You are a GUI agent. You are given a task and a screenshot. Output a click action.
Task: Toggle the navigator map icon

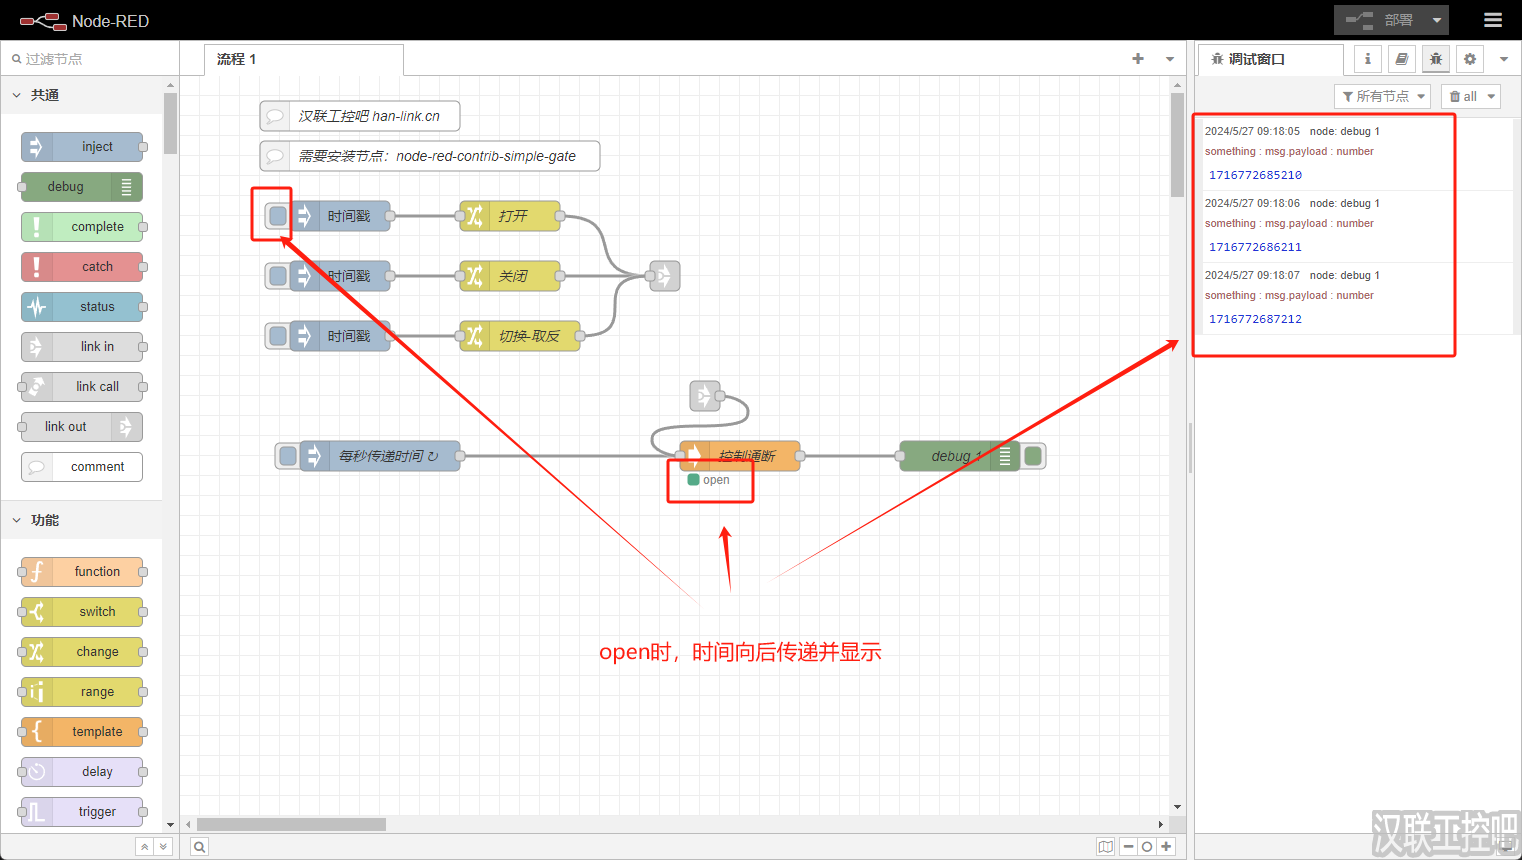1105,847
